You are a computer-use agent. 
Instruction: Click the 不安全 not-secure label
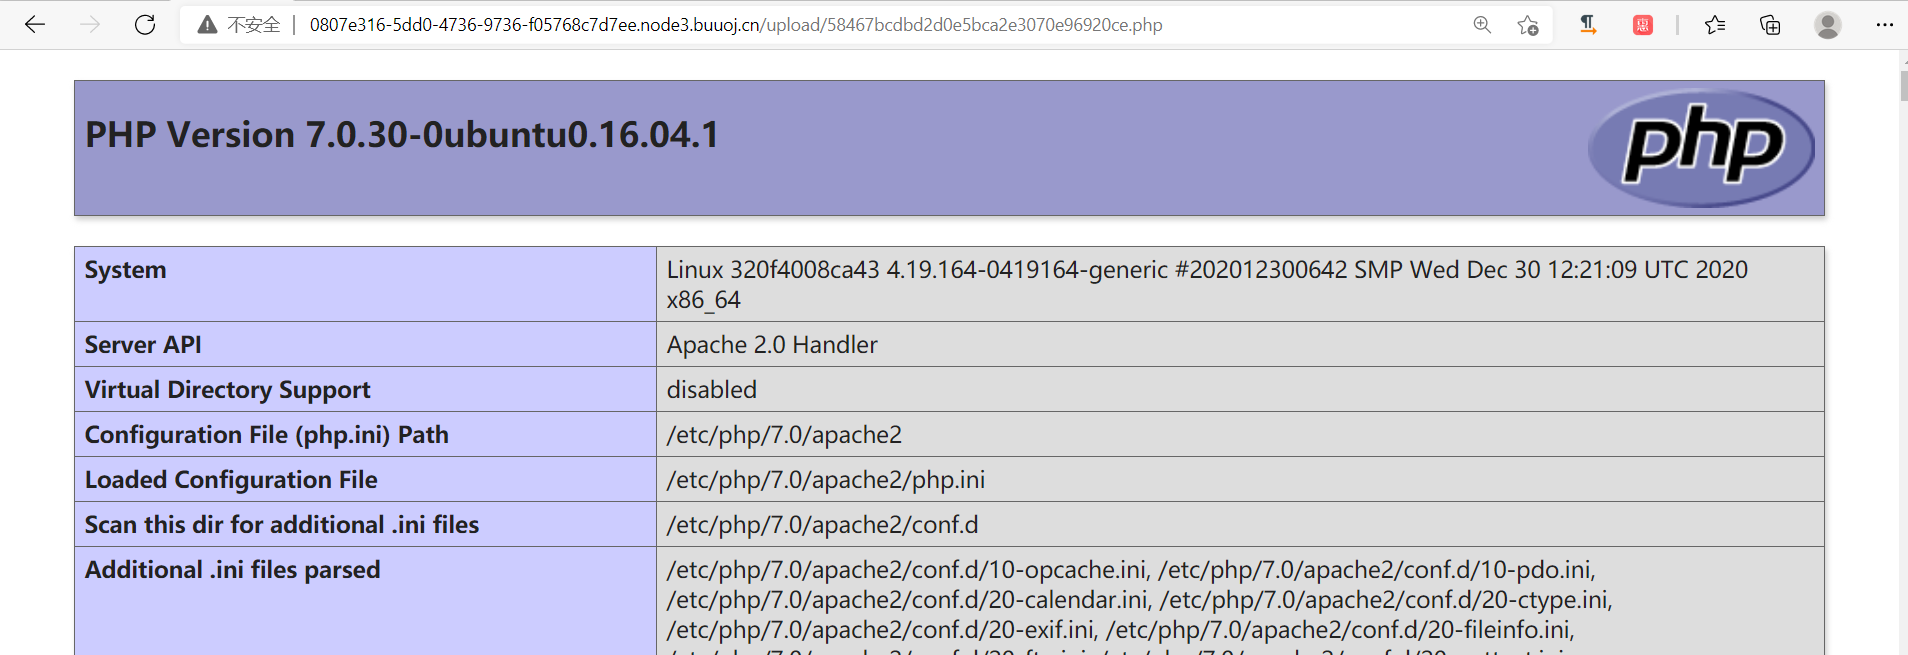click(253, 25)
